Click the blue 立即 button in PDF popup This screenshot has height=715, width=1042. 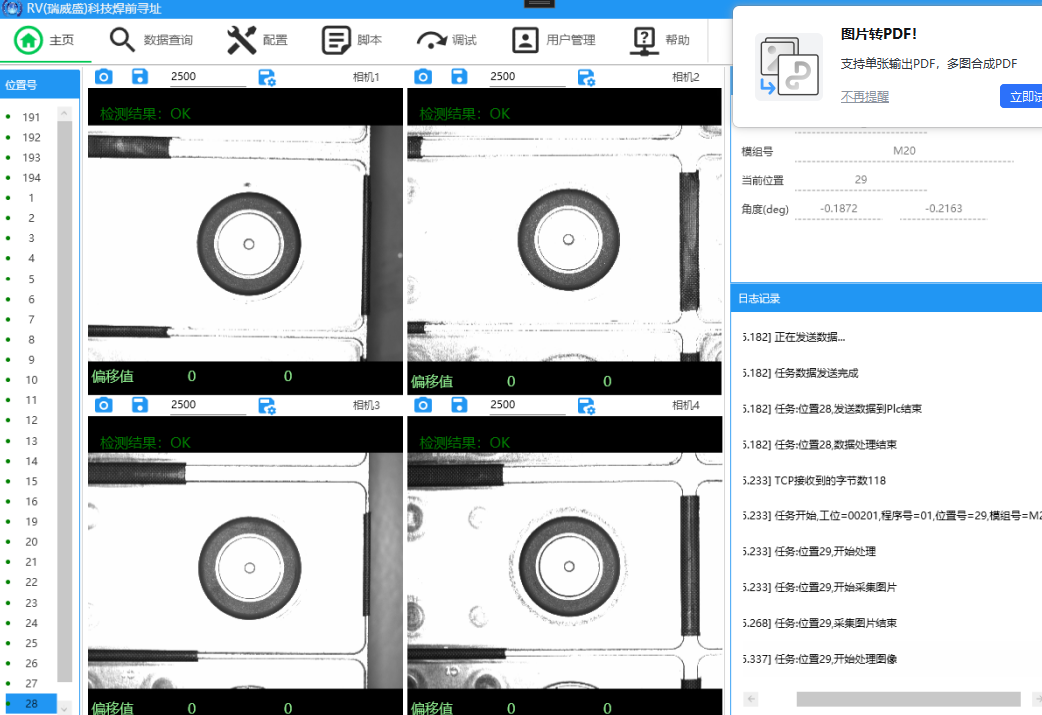[x=1021, y=96]
